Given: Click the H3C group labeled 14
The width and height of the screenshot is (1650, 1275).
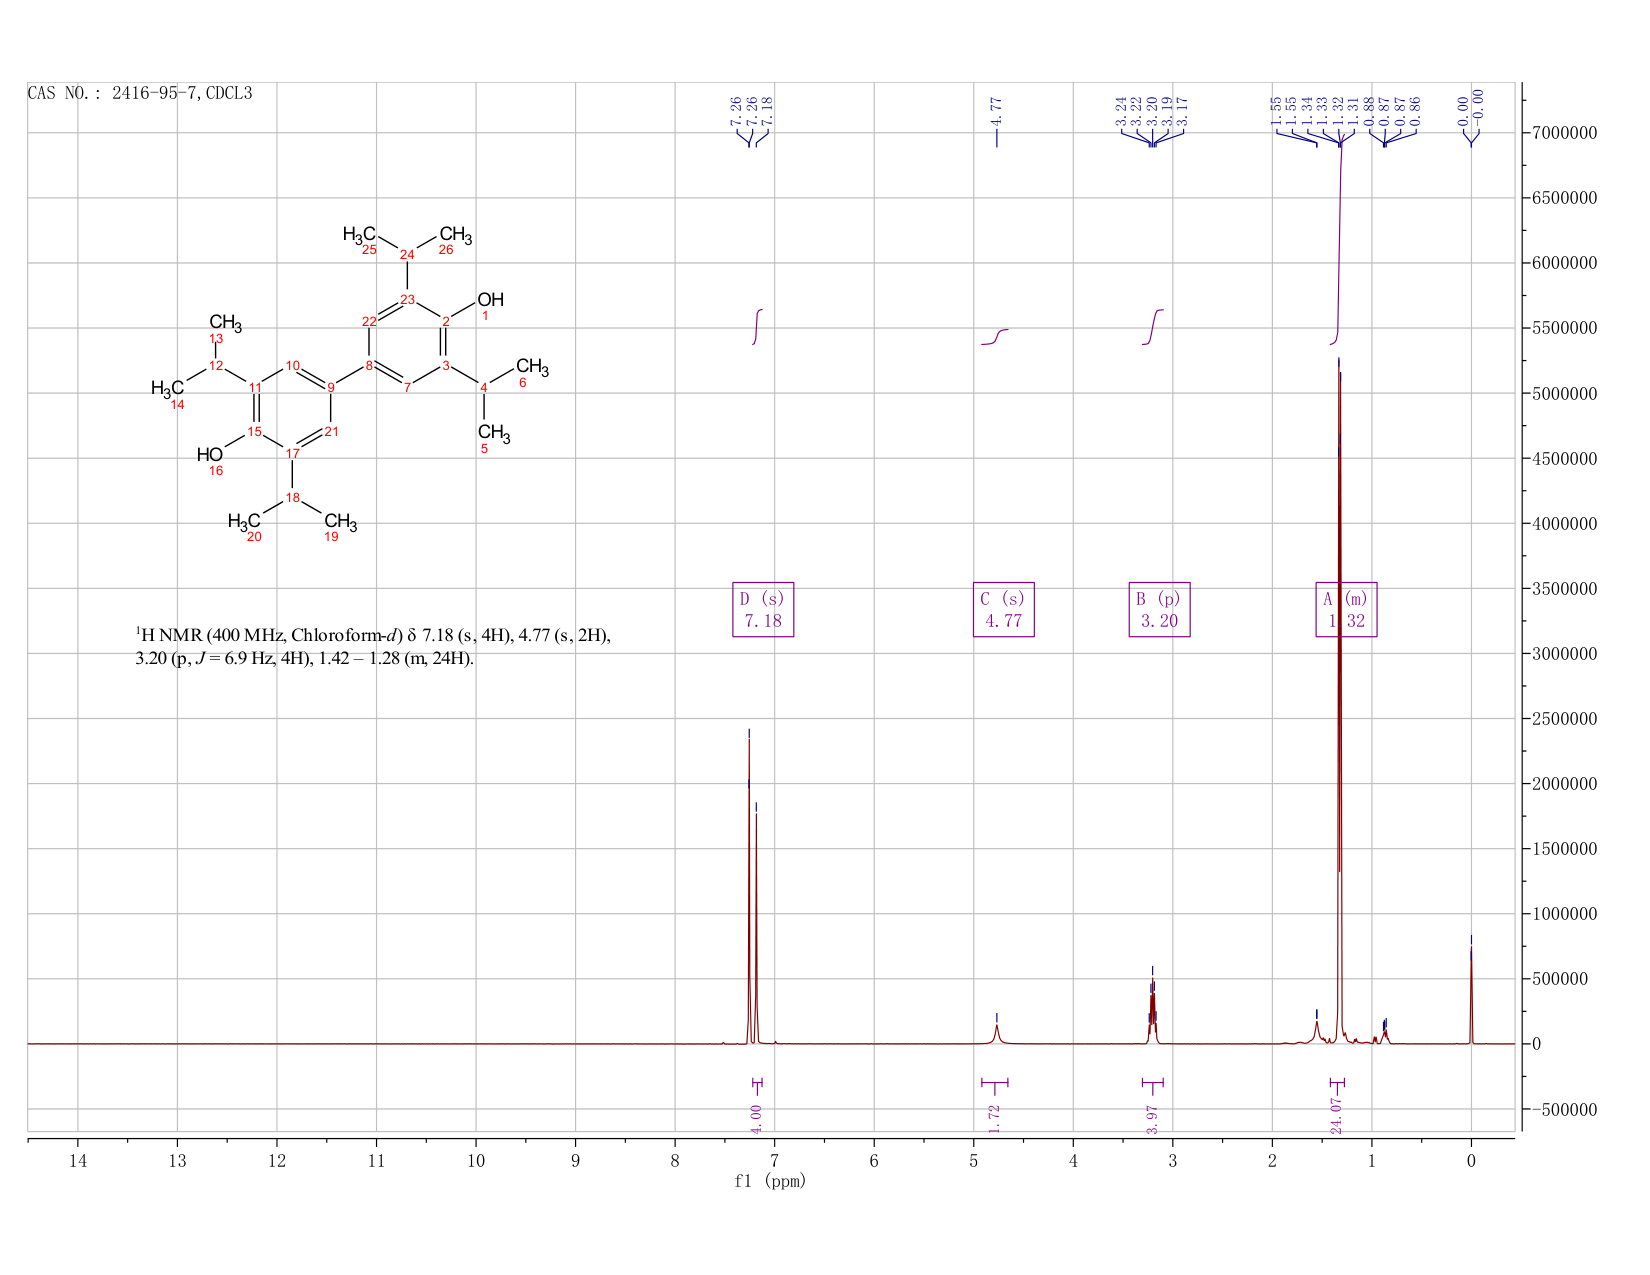Looking at the screenshot, I should [x=168, y=388].
